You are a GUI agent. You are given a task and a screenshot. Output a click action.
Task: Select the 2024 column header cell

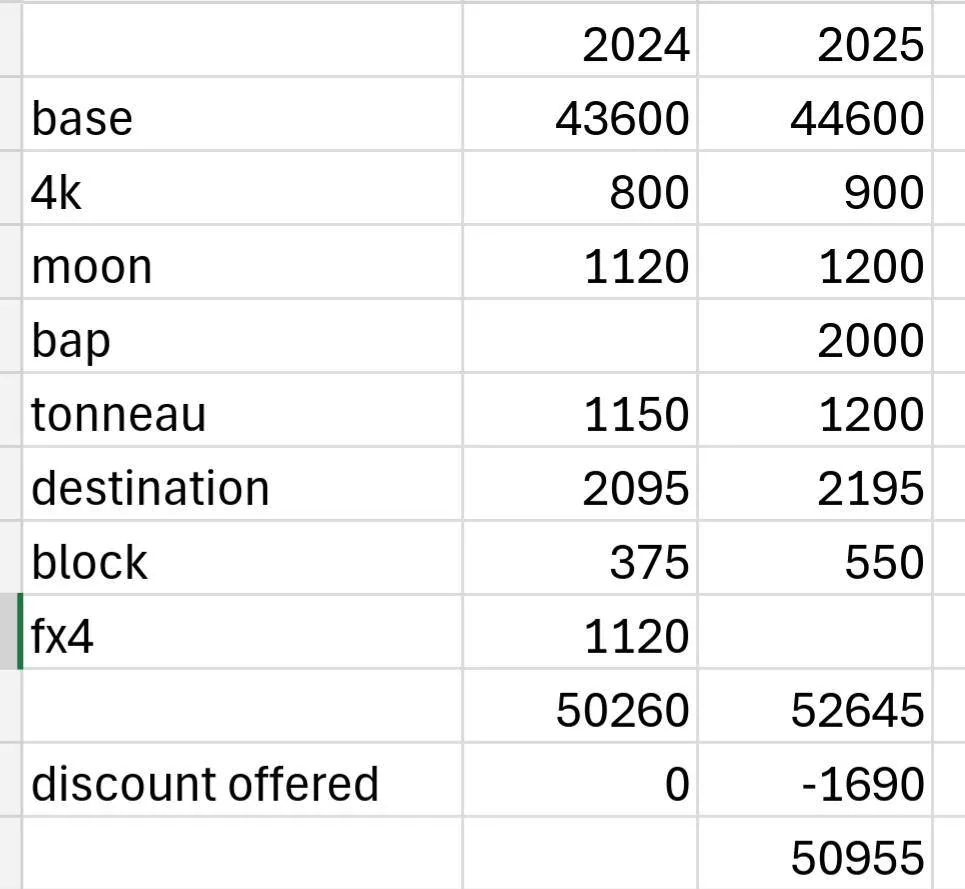point(580,40)
